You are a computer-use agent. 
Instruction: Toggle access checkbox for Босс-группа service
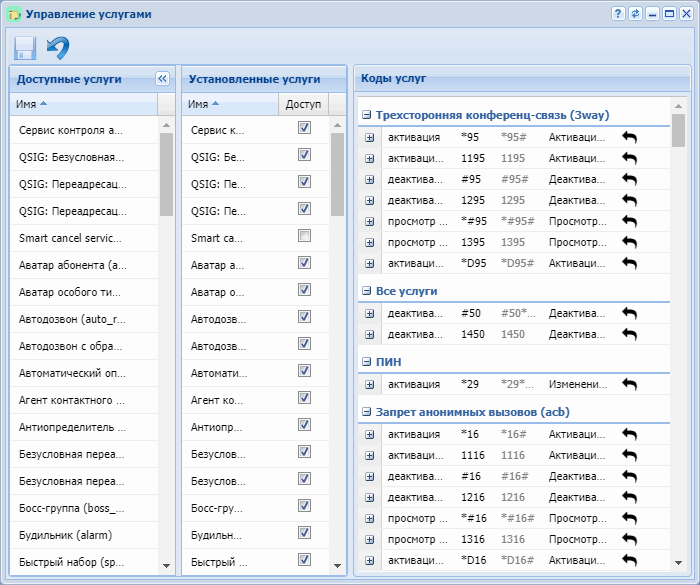pos(304,506)
